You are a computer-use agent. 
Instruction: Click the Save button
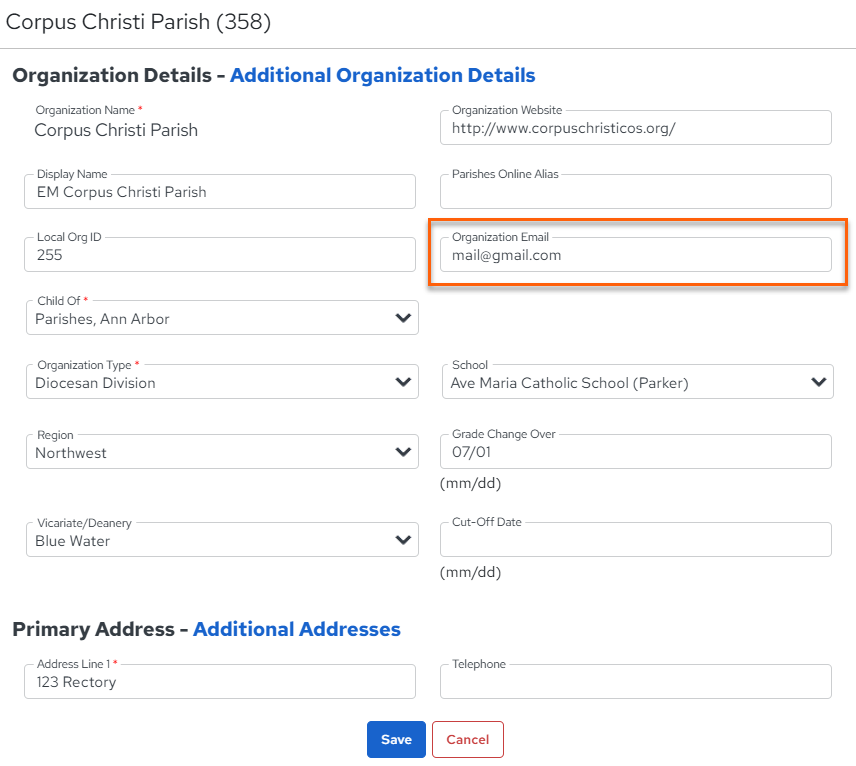(x=396, y=739)
